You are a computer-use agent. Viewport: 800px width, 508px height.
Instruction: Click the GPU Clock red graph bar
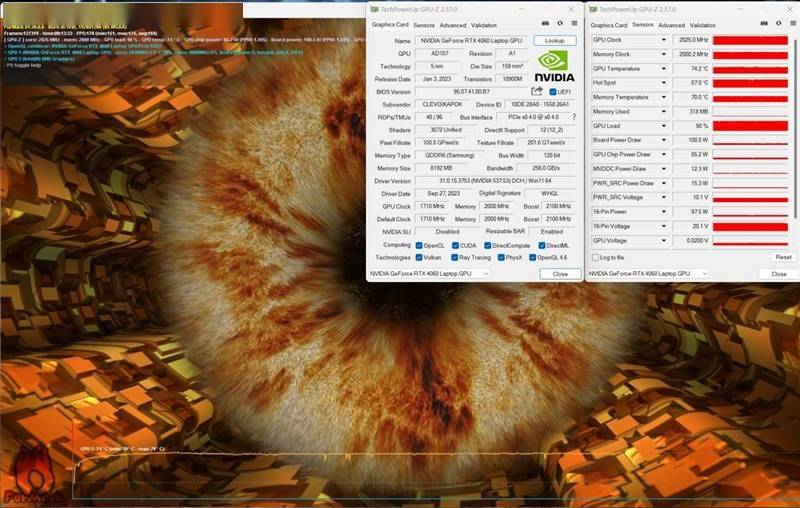(750, 40)
